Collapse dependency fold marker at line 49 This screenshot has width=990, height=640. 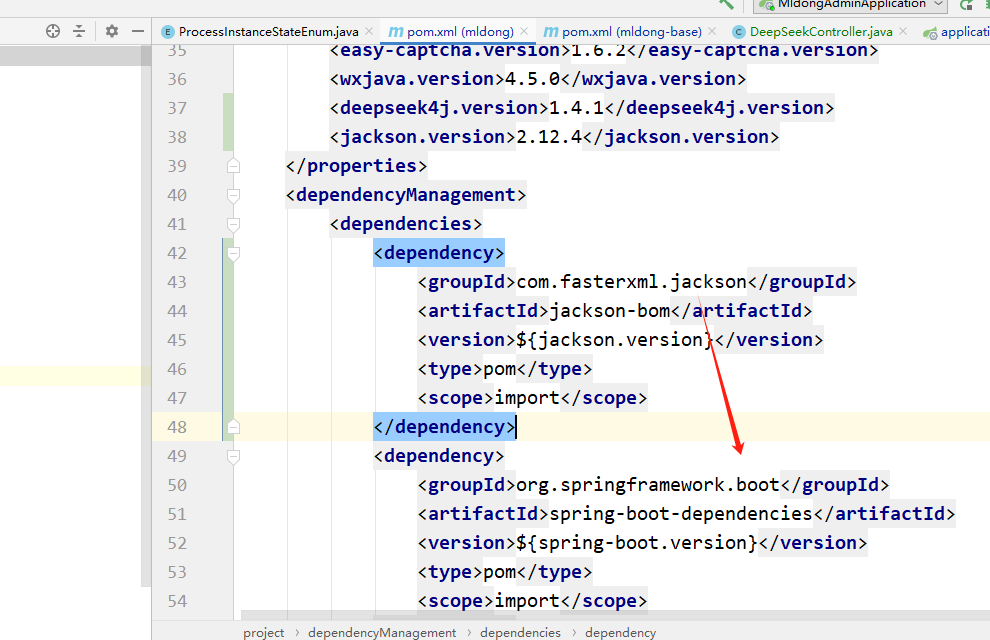coord(233,456)
